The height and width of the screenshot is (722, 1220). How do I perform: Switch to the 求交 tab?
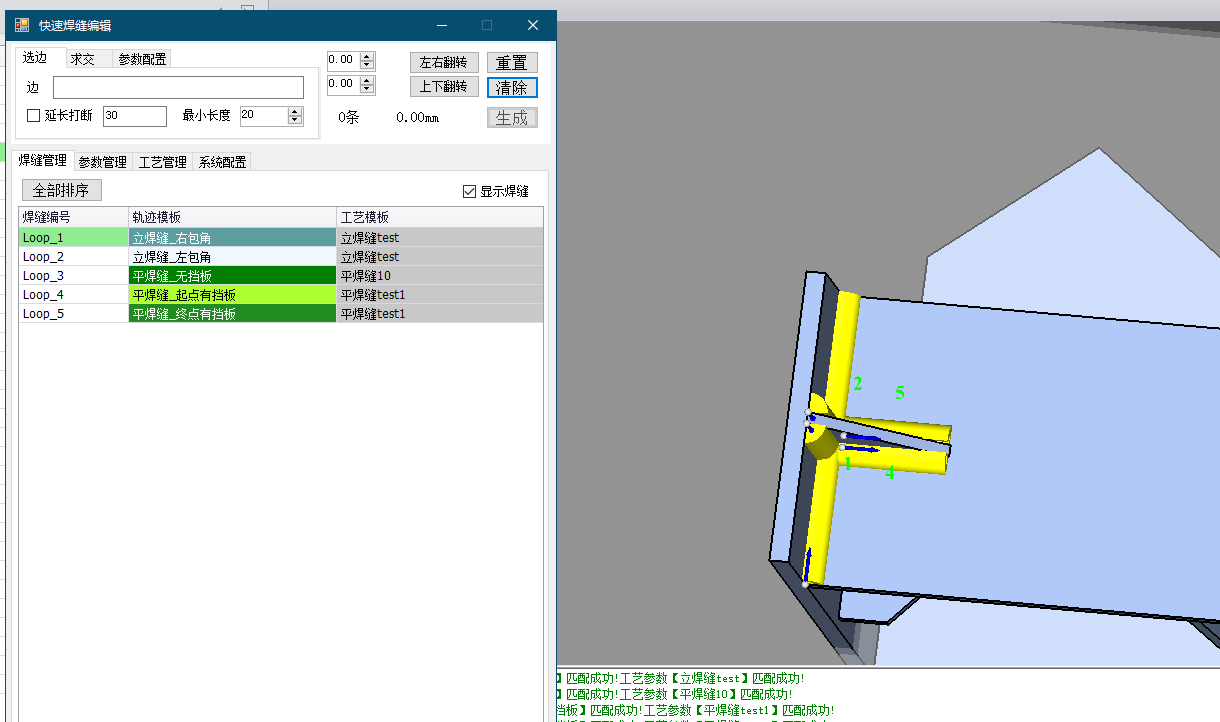[x=83, y=59]
